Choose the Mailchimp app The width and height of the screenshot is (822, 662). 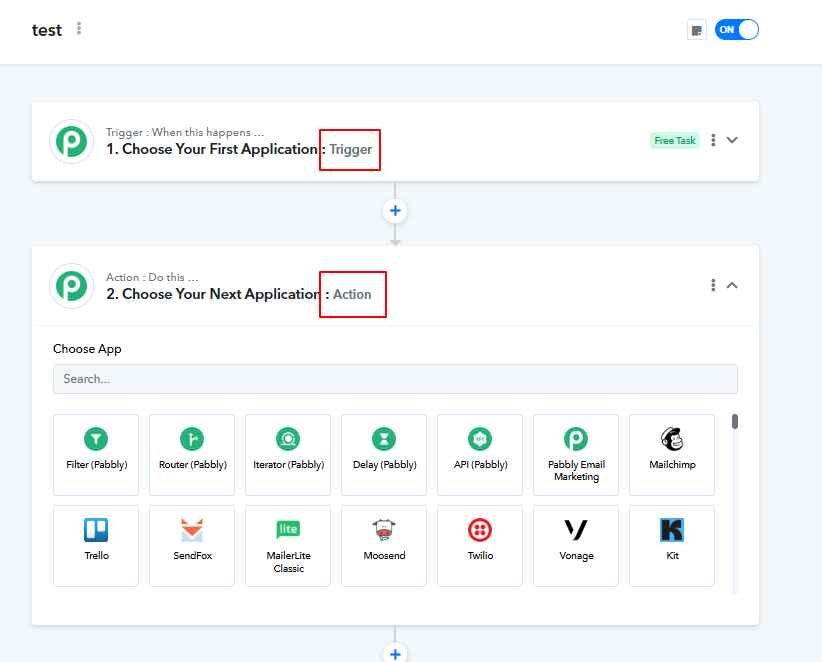coord(672,454)
